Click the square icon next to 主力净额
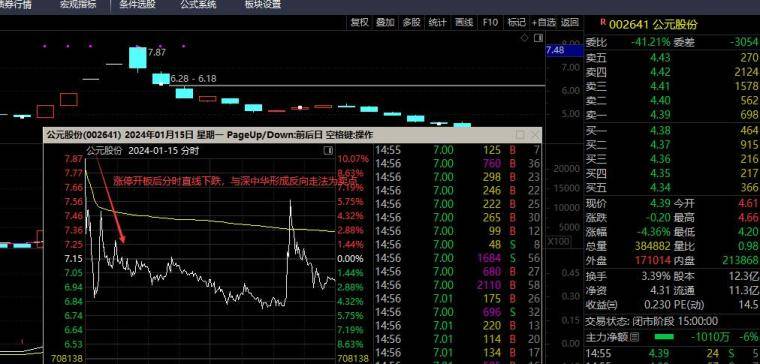The height and width of the screenshot is (364, 760). click(634, 336)
